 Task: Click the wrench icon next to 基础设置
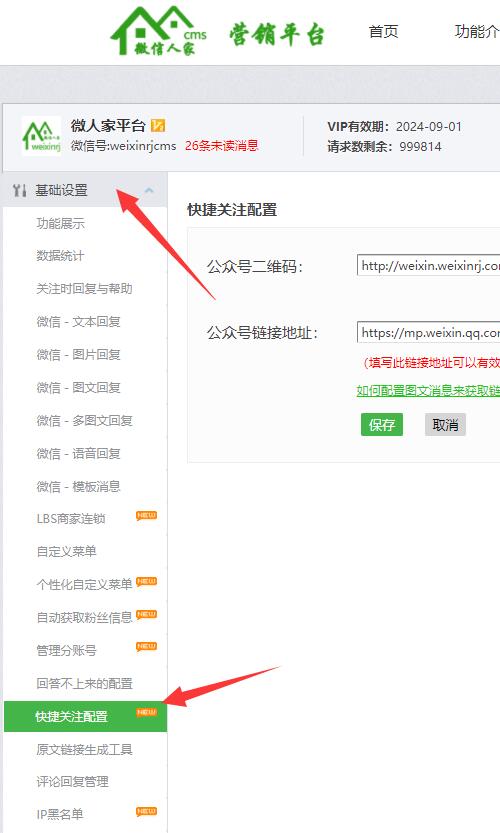[x=20, y=190]
